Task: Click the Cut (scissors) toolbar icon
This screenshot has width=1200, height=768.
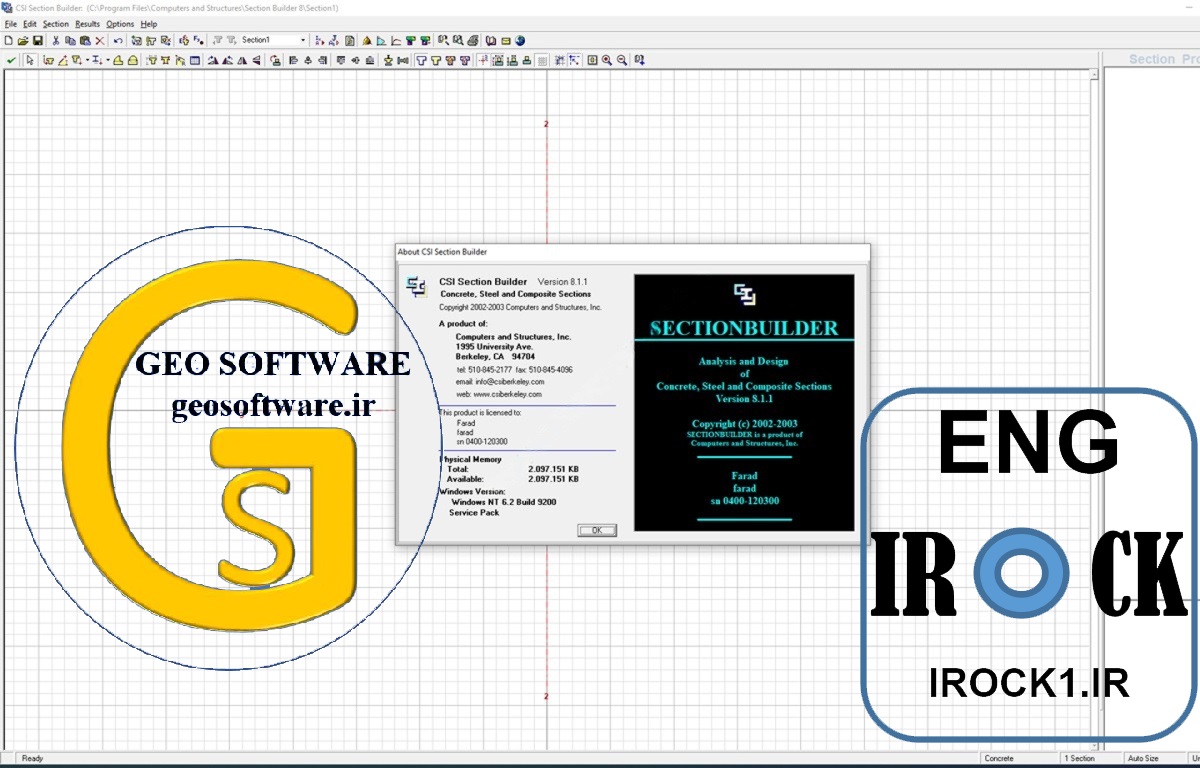Action: pyautogui.click(x=56, y=41)
